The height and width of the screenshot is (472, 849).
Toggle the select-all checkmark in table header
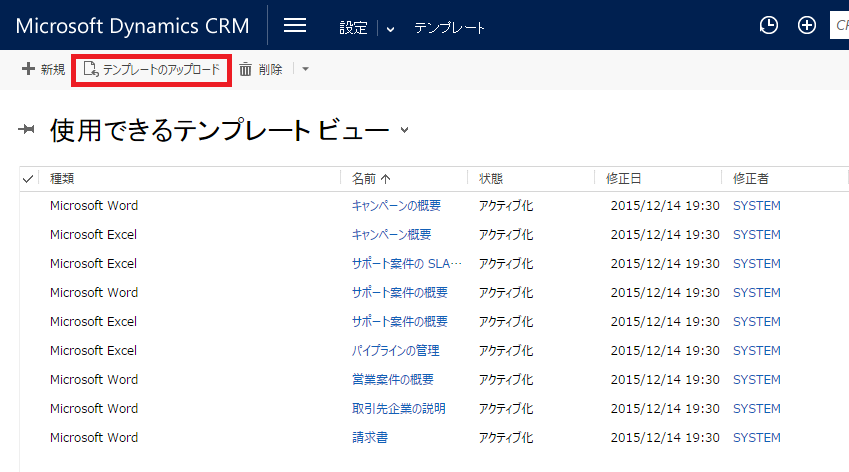(x=28, y=179)
